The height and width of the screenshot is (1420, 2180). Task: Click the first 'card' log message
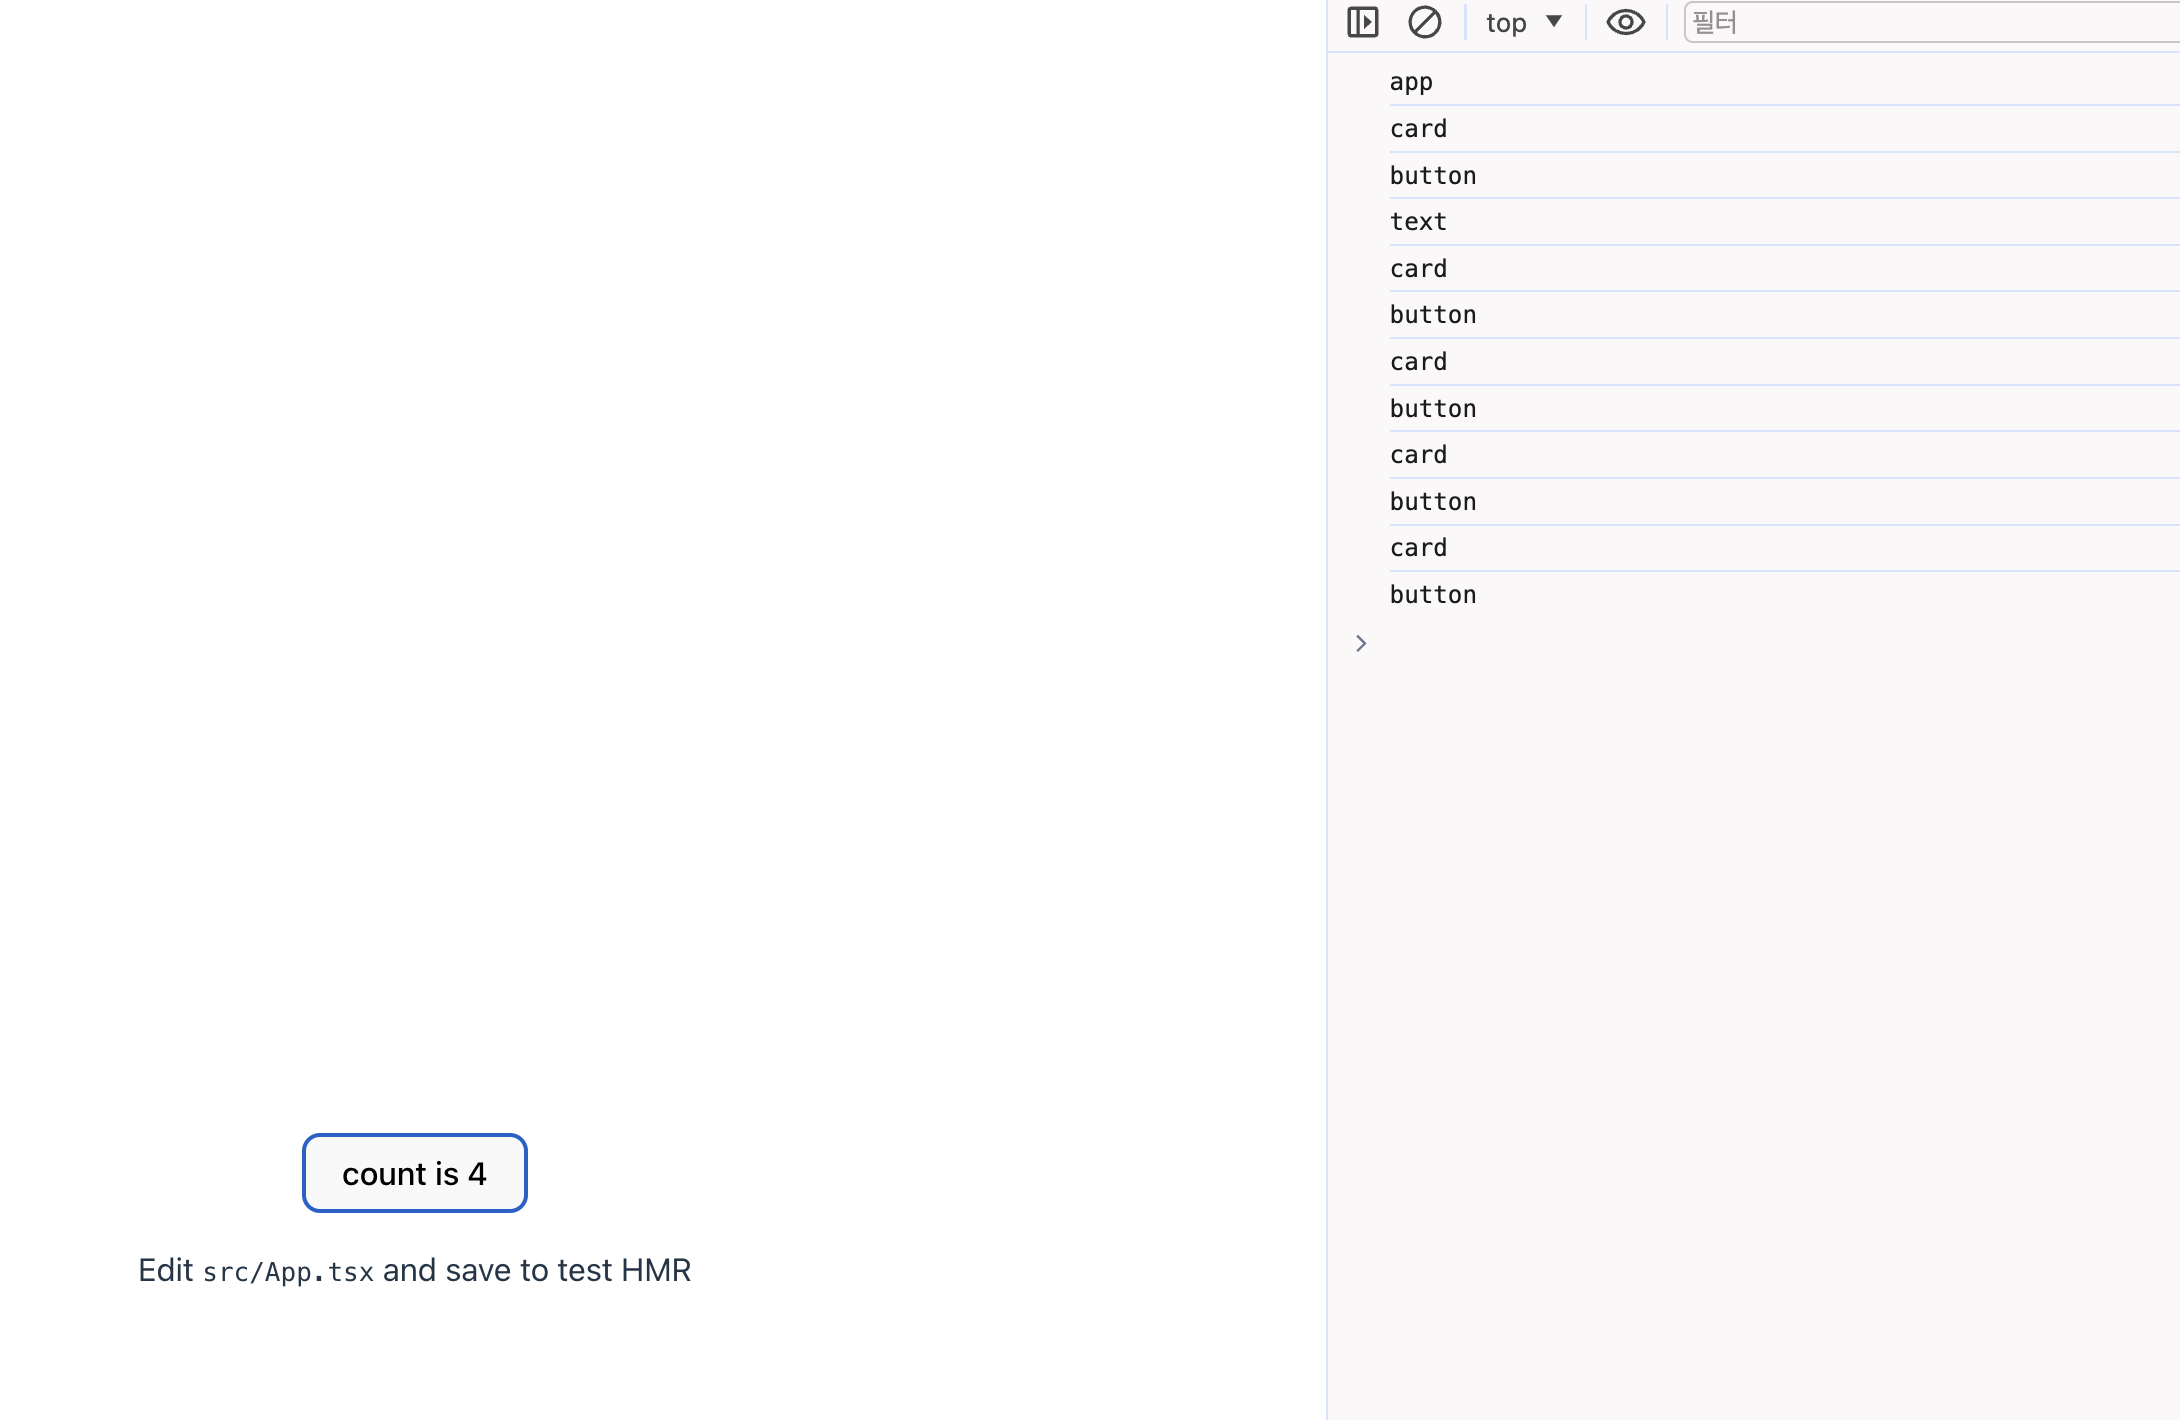tap(1418, 129)
